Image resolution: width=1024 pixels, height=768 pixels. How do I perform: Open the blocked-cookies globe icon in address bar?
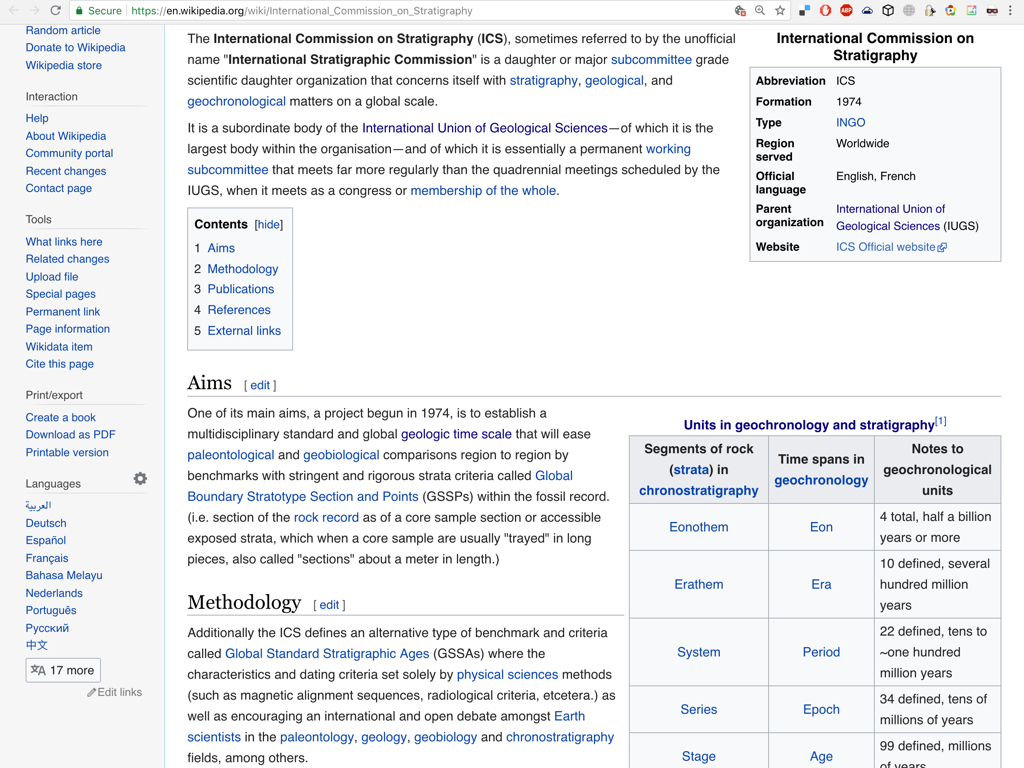click(740, 10)
